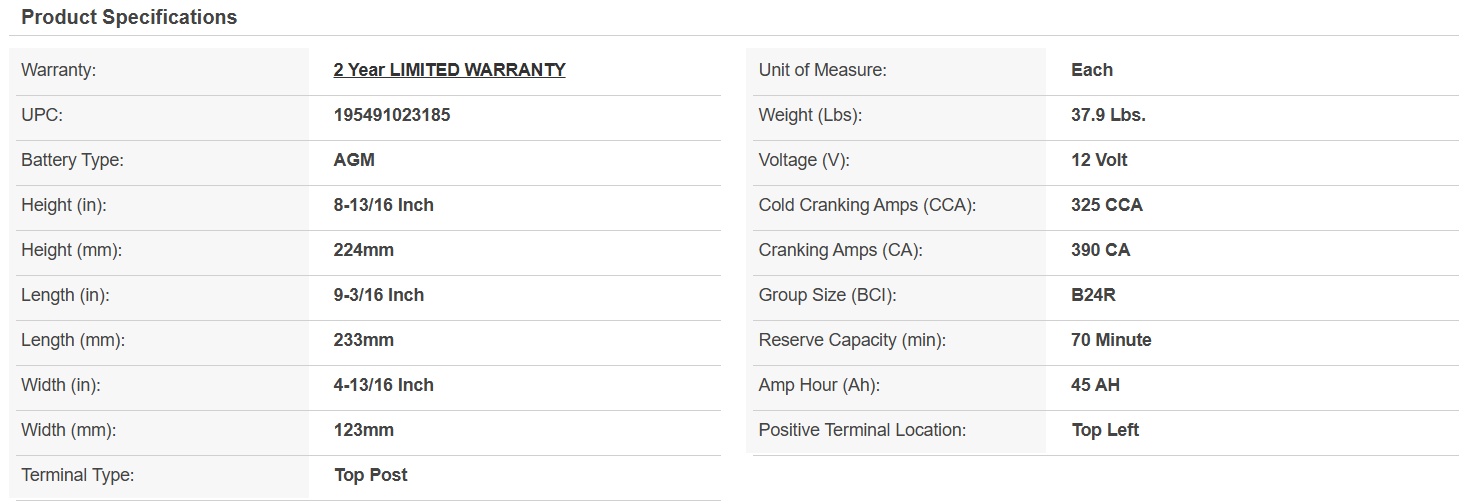Click the 9-3/16 Inch length value
The image size is (1468, 501).
click(378, 295)
